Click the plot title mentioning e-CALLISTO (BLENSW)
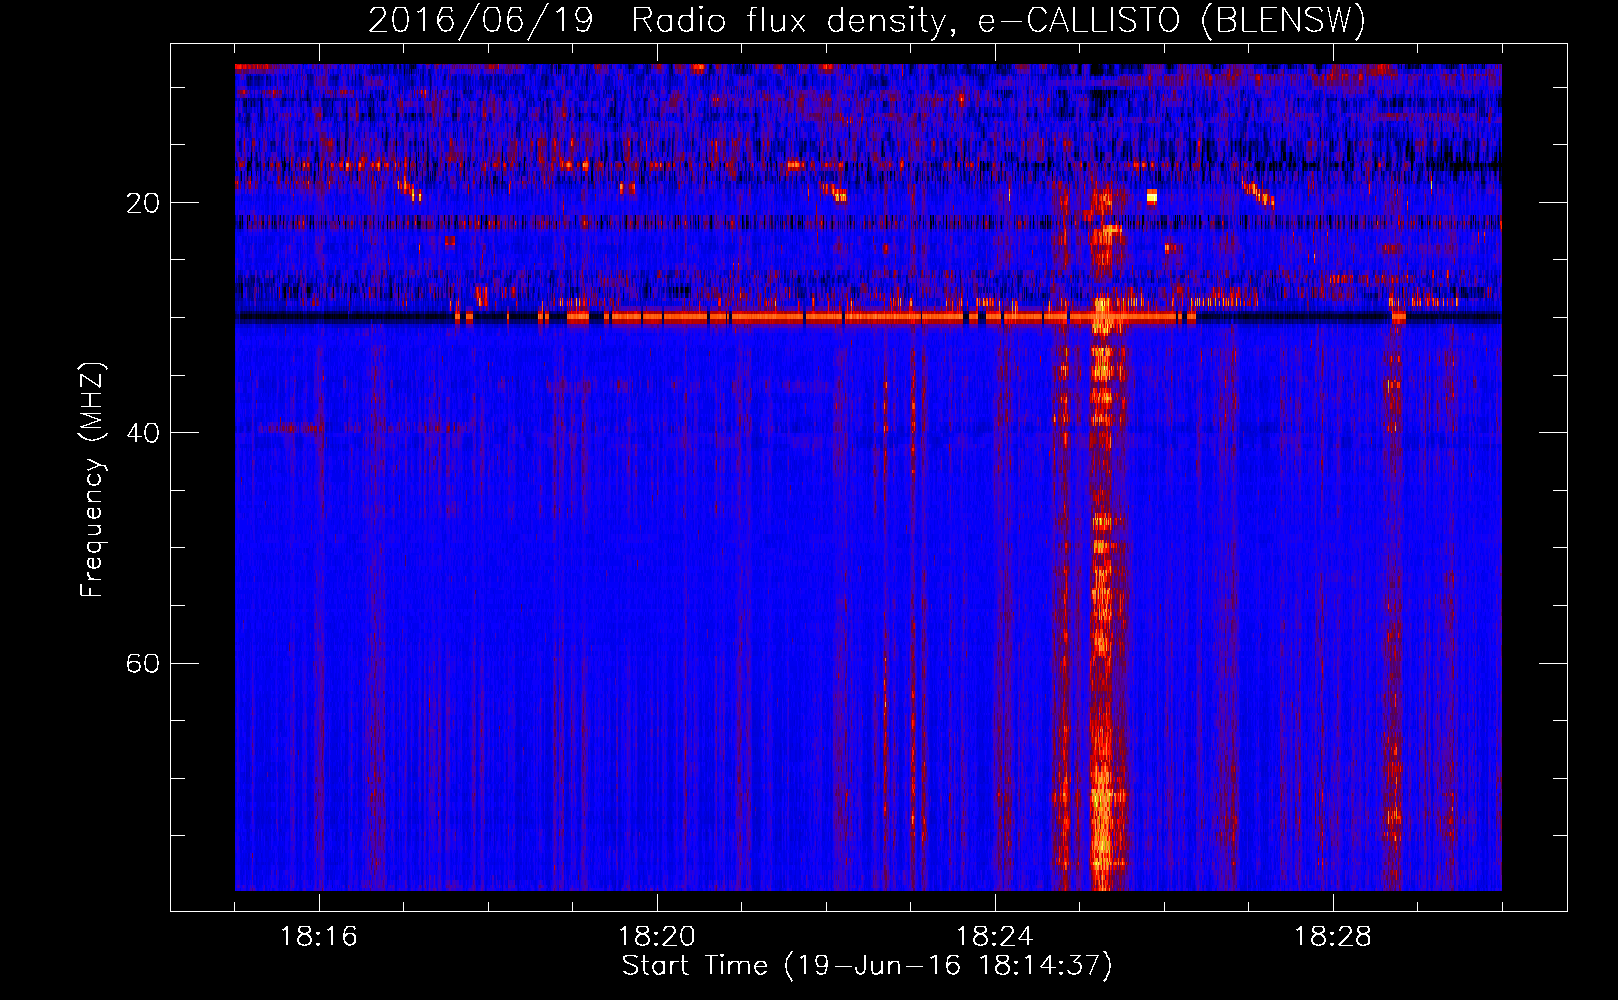1618x1000 pixels. point(867,20)
